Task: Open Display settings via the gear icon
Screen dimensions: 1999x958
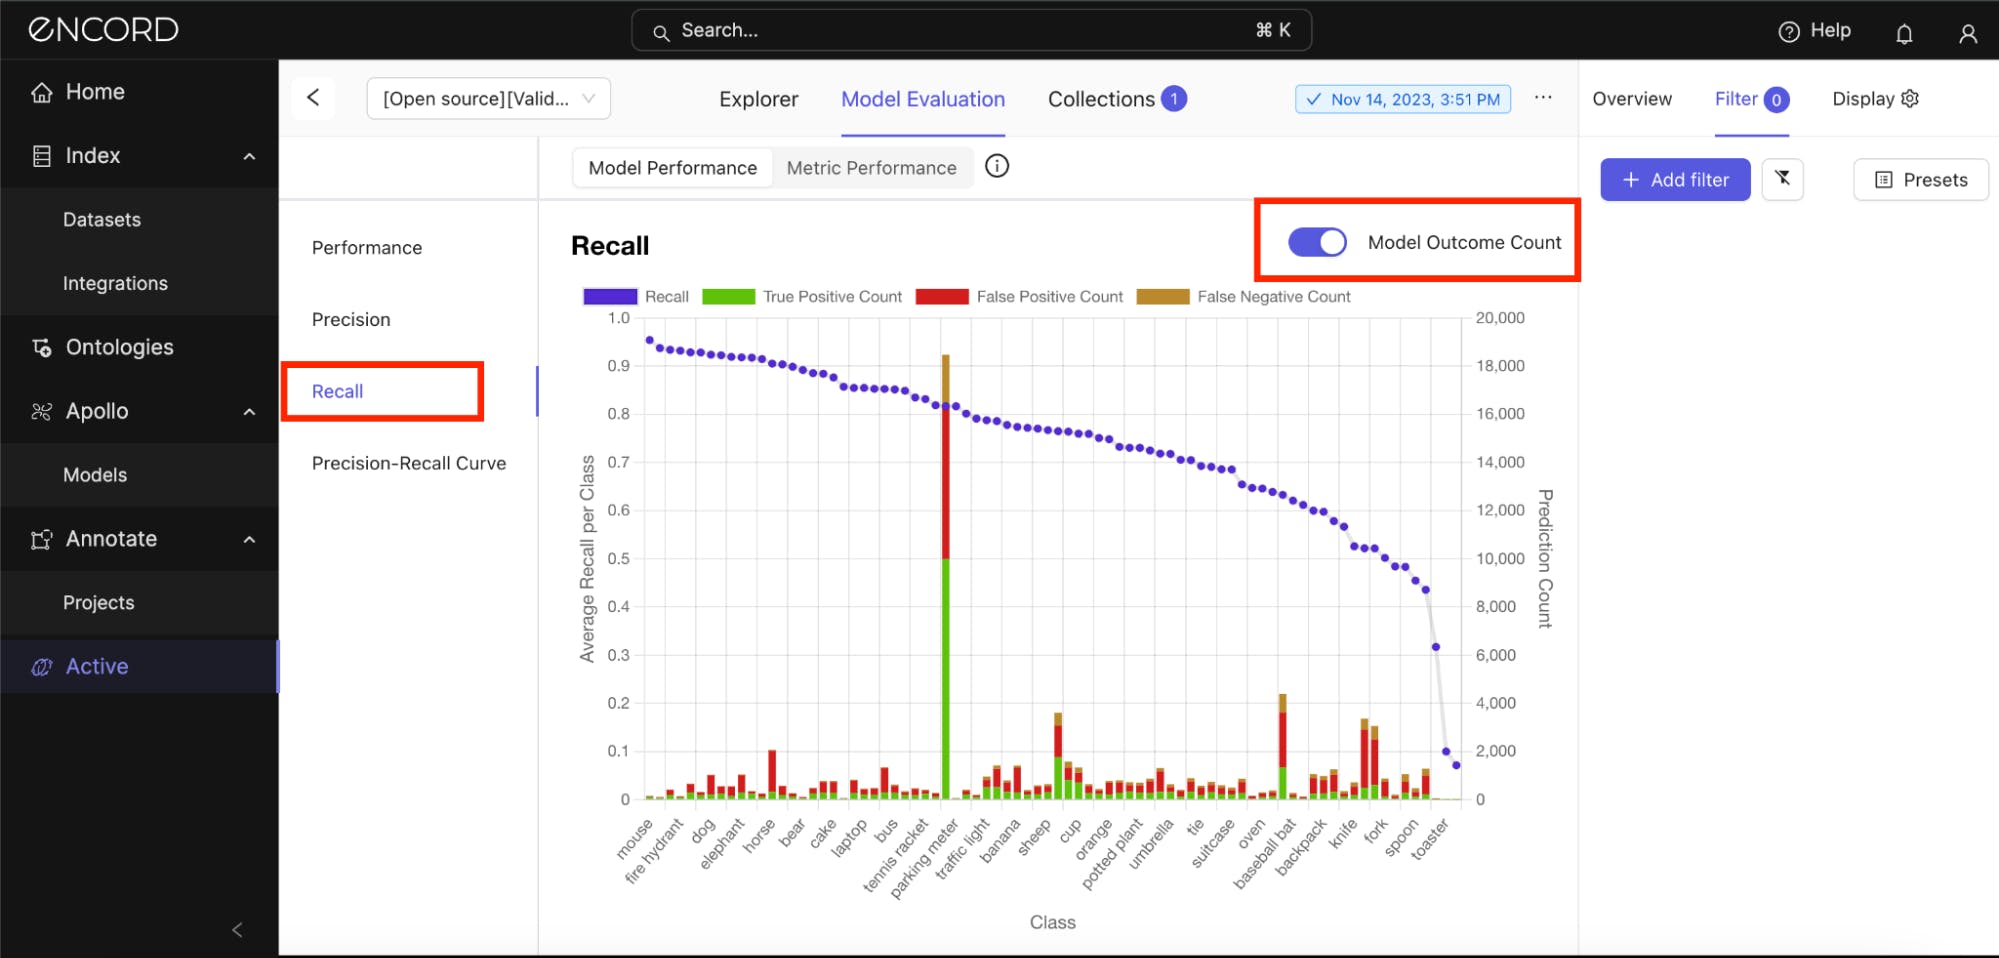Action: point(1910,98)
